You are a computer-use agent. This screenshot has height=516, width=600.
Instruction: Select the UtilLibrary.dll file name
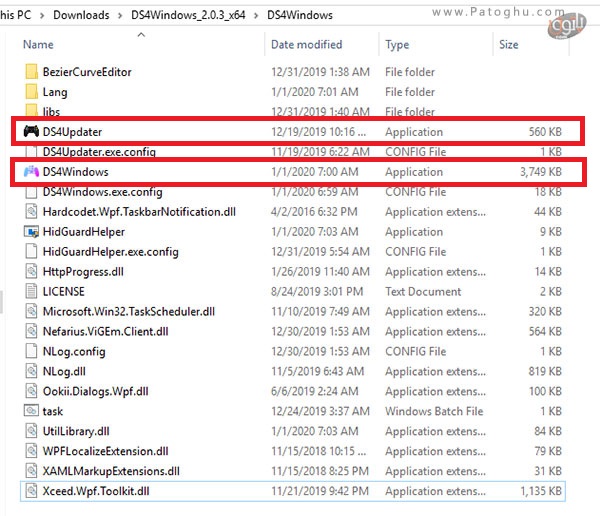click(76, 431)
